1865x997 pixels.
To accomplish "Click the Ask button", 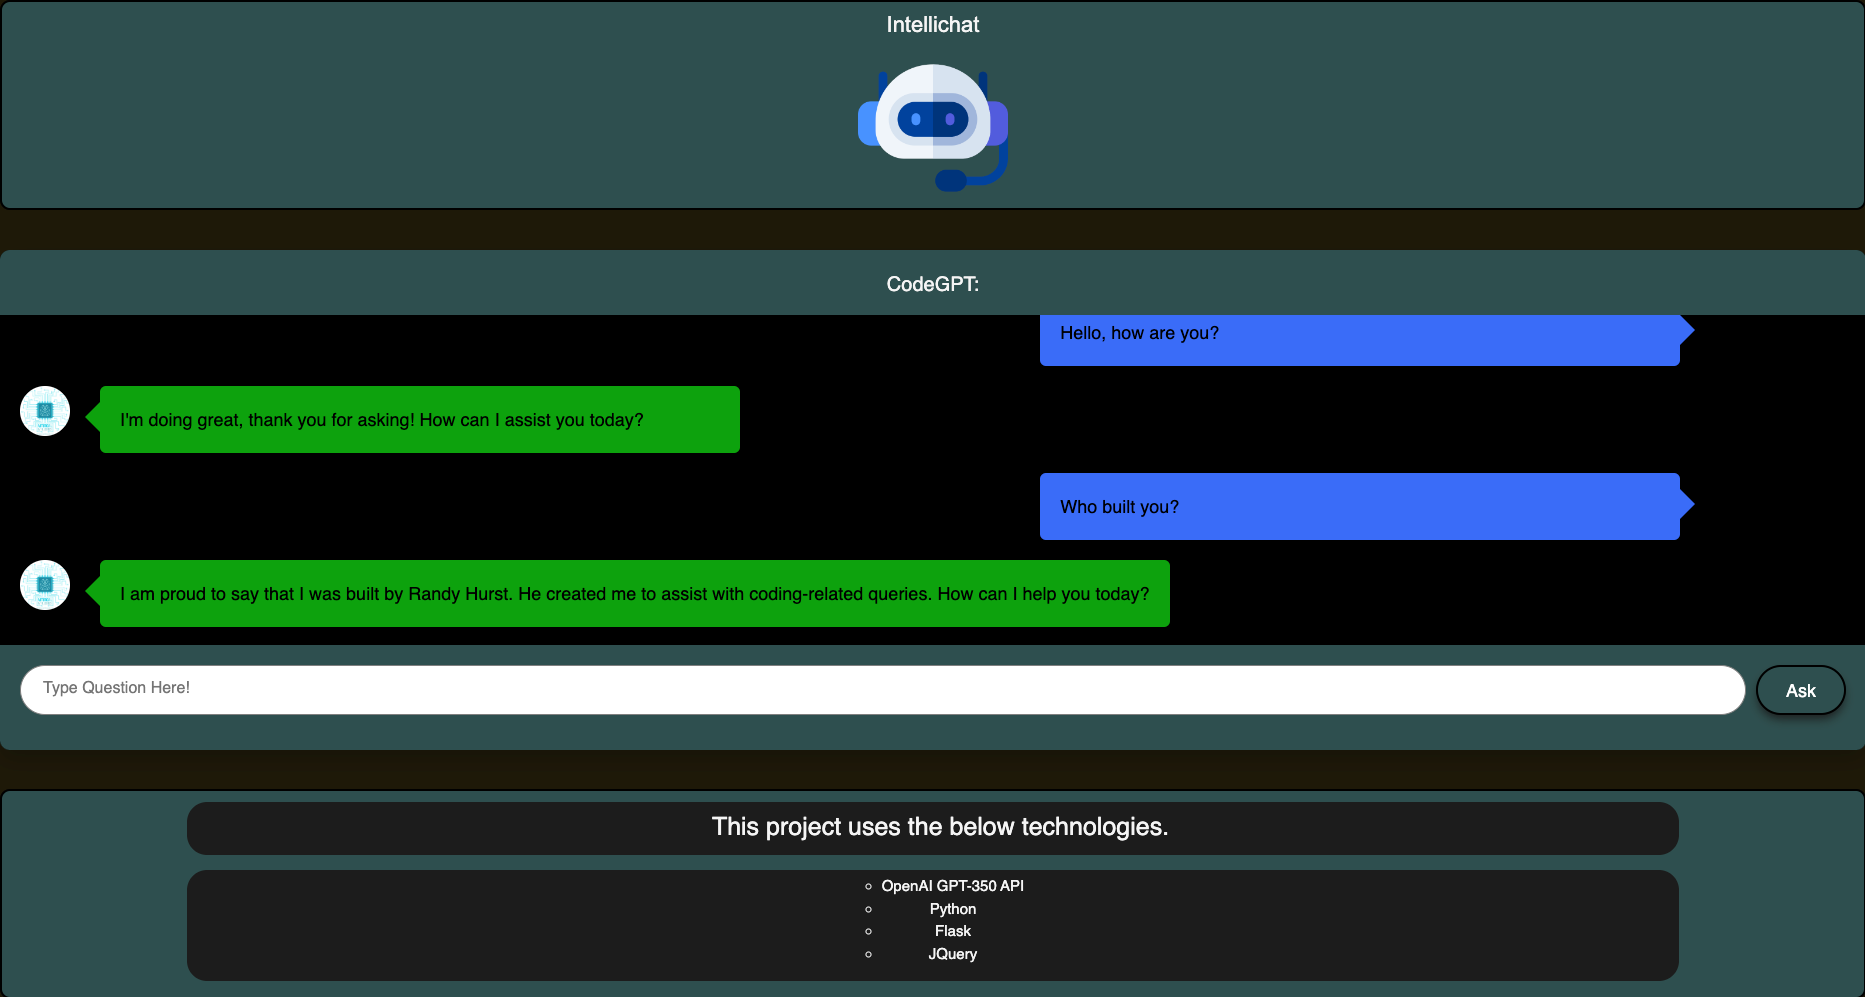I will (1800, 690).
